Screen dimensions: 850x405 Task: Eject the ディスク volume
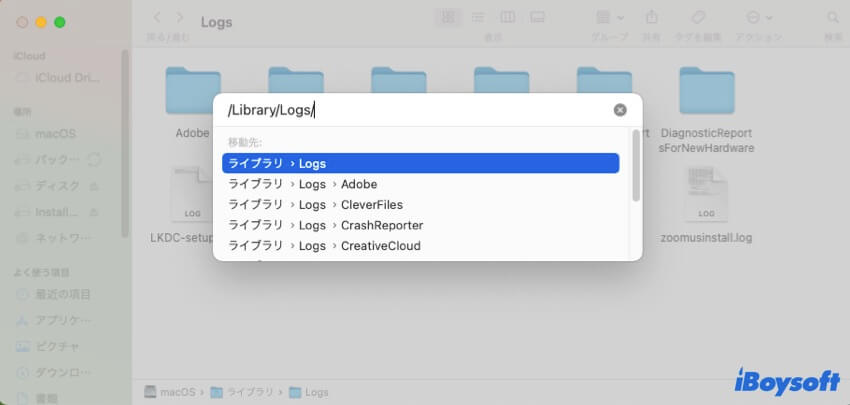94,186
